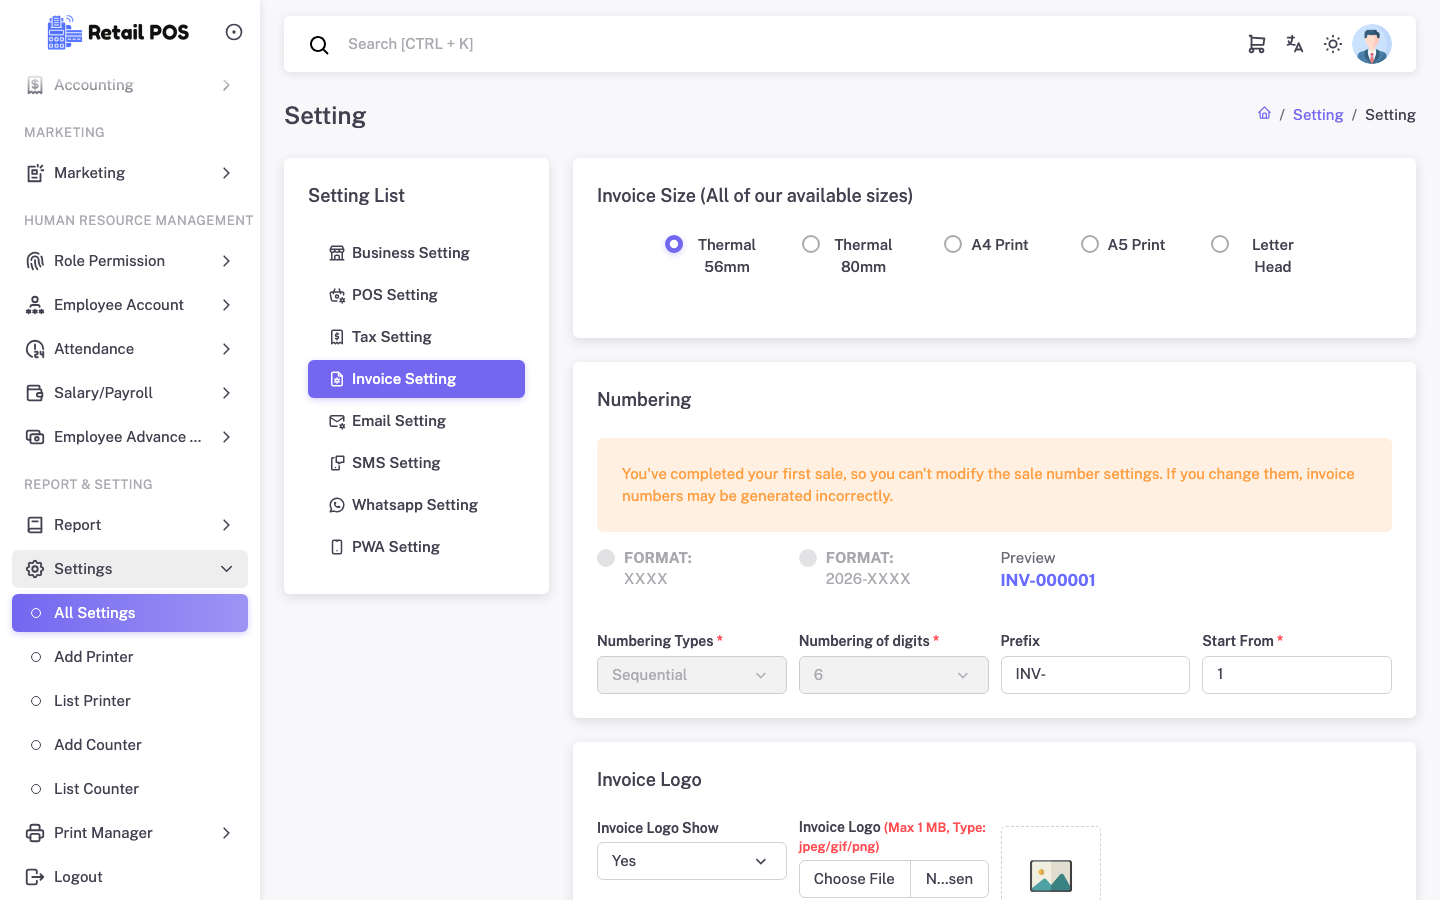Focus the Start From input field
The height and width of the screenshot is (900, 1440).
click(x=1297, y=675)
